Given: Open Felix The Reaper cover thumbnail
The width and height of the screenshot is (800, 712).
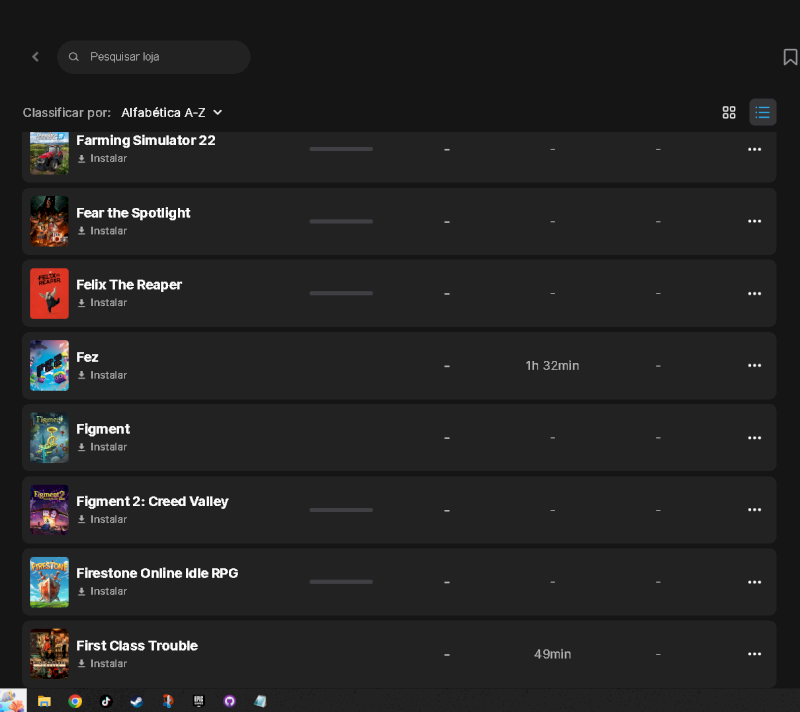Looking at the screenshot, I should 49,294.
